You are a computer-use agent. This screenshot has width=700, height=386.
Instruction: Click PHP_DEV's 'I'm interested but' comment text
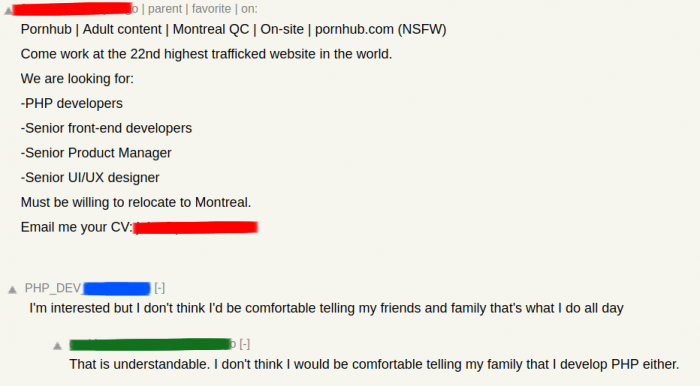(326, 308)
